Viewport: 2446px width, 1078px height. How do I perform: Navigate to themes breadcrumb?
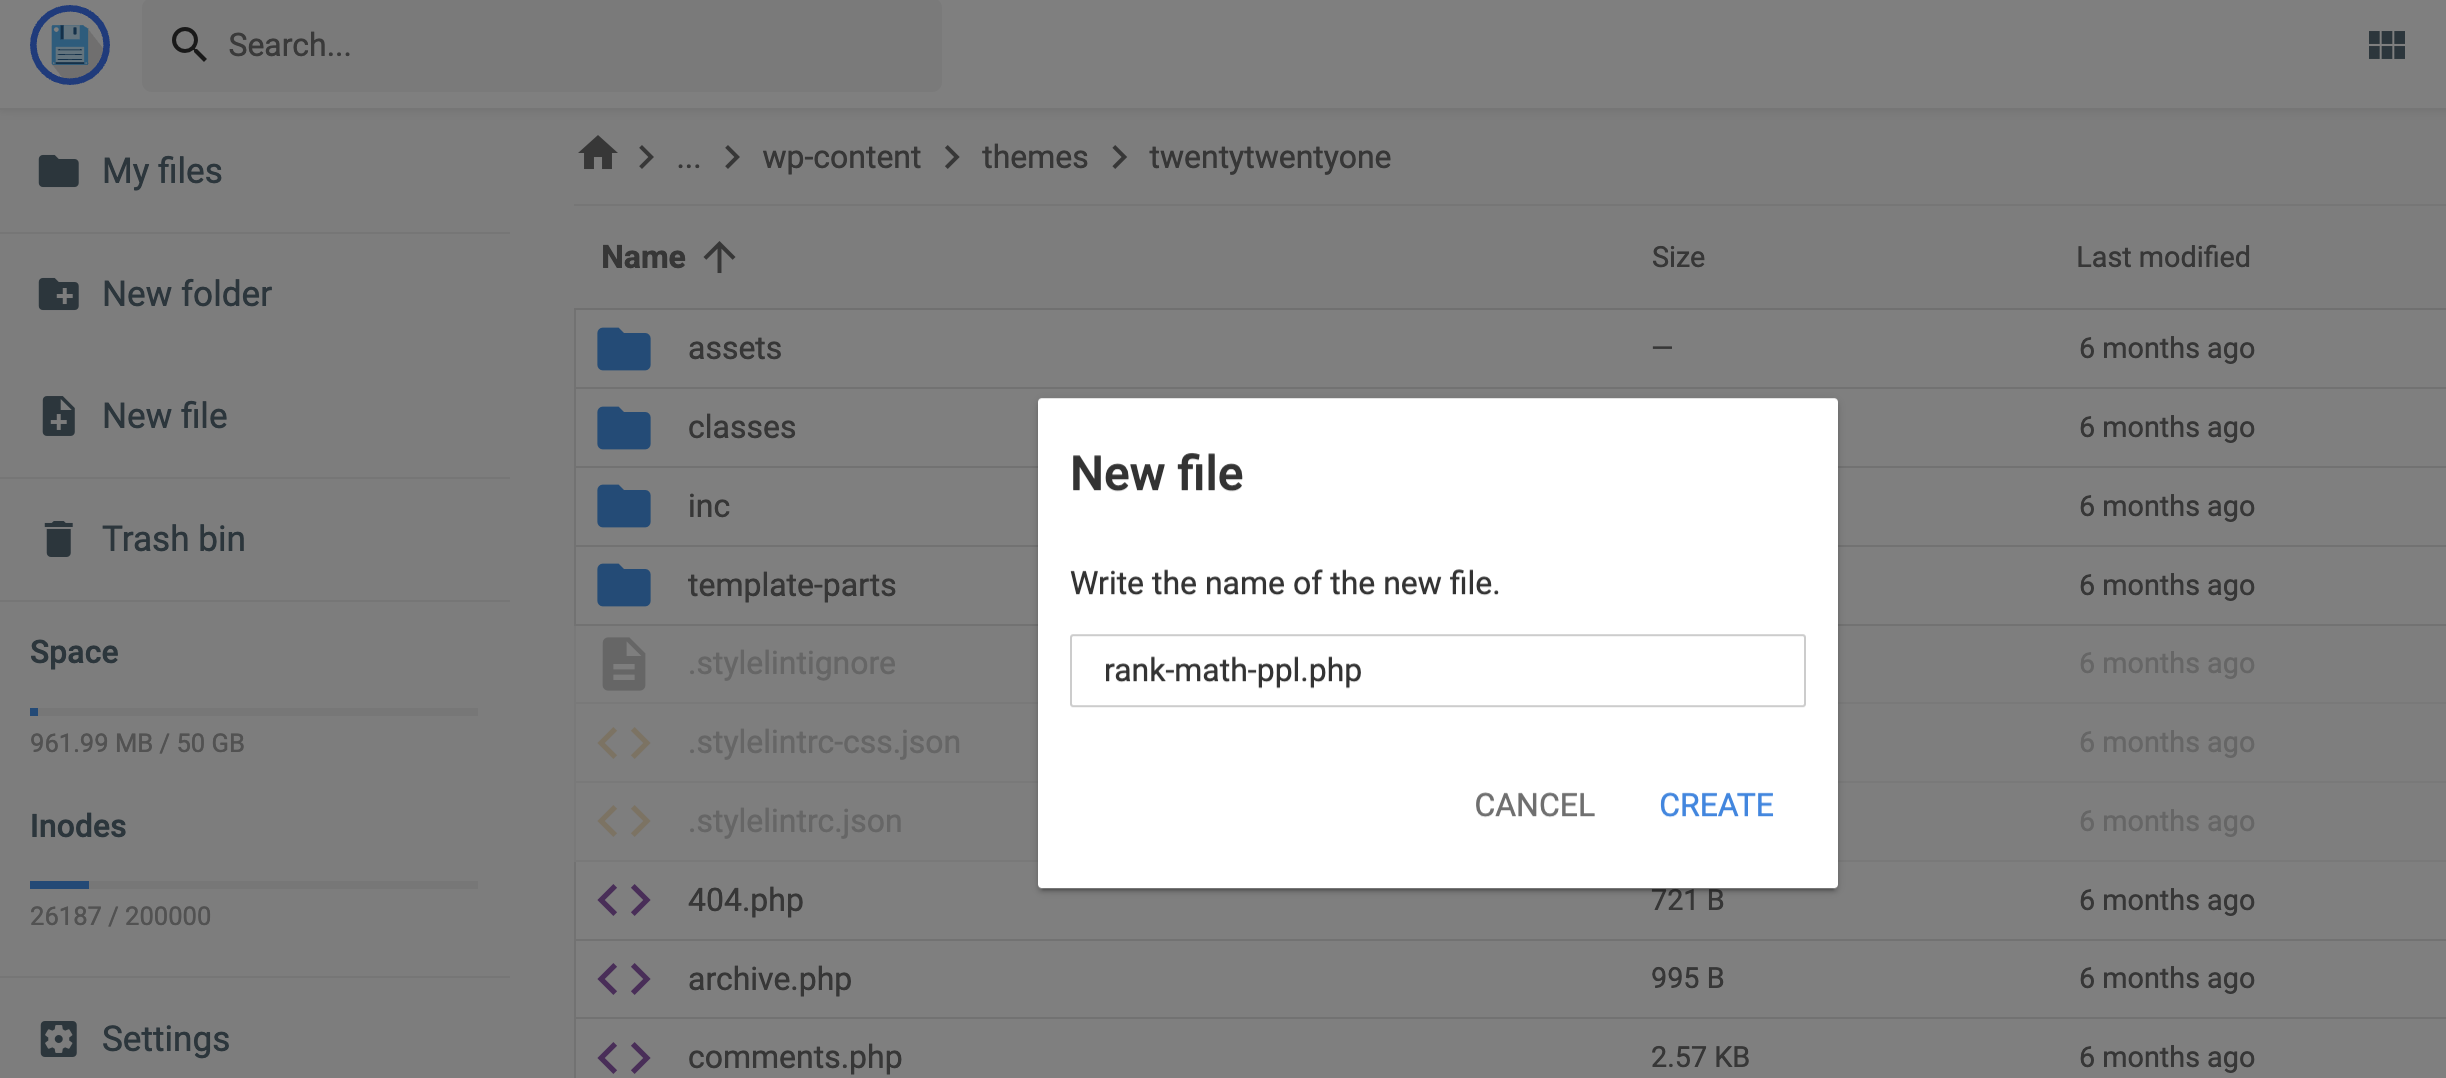tap(1034, 157)
